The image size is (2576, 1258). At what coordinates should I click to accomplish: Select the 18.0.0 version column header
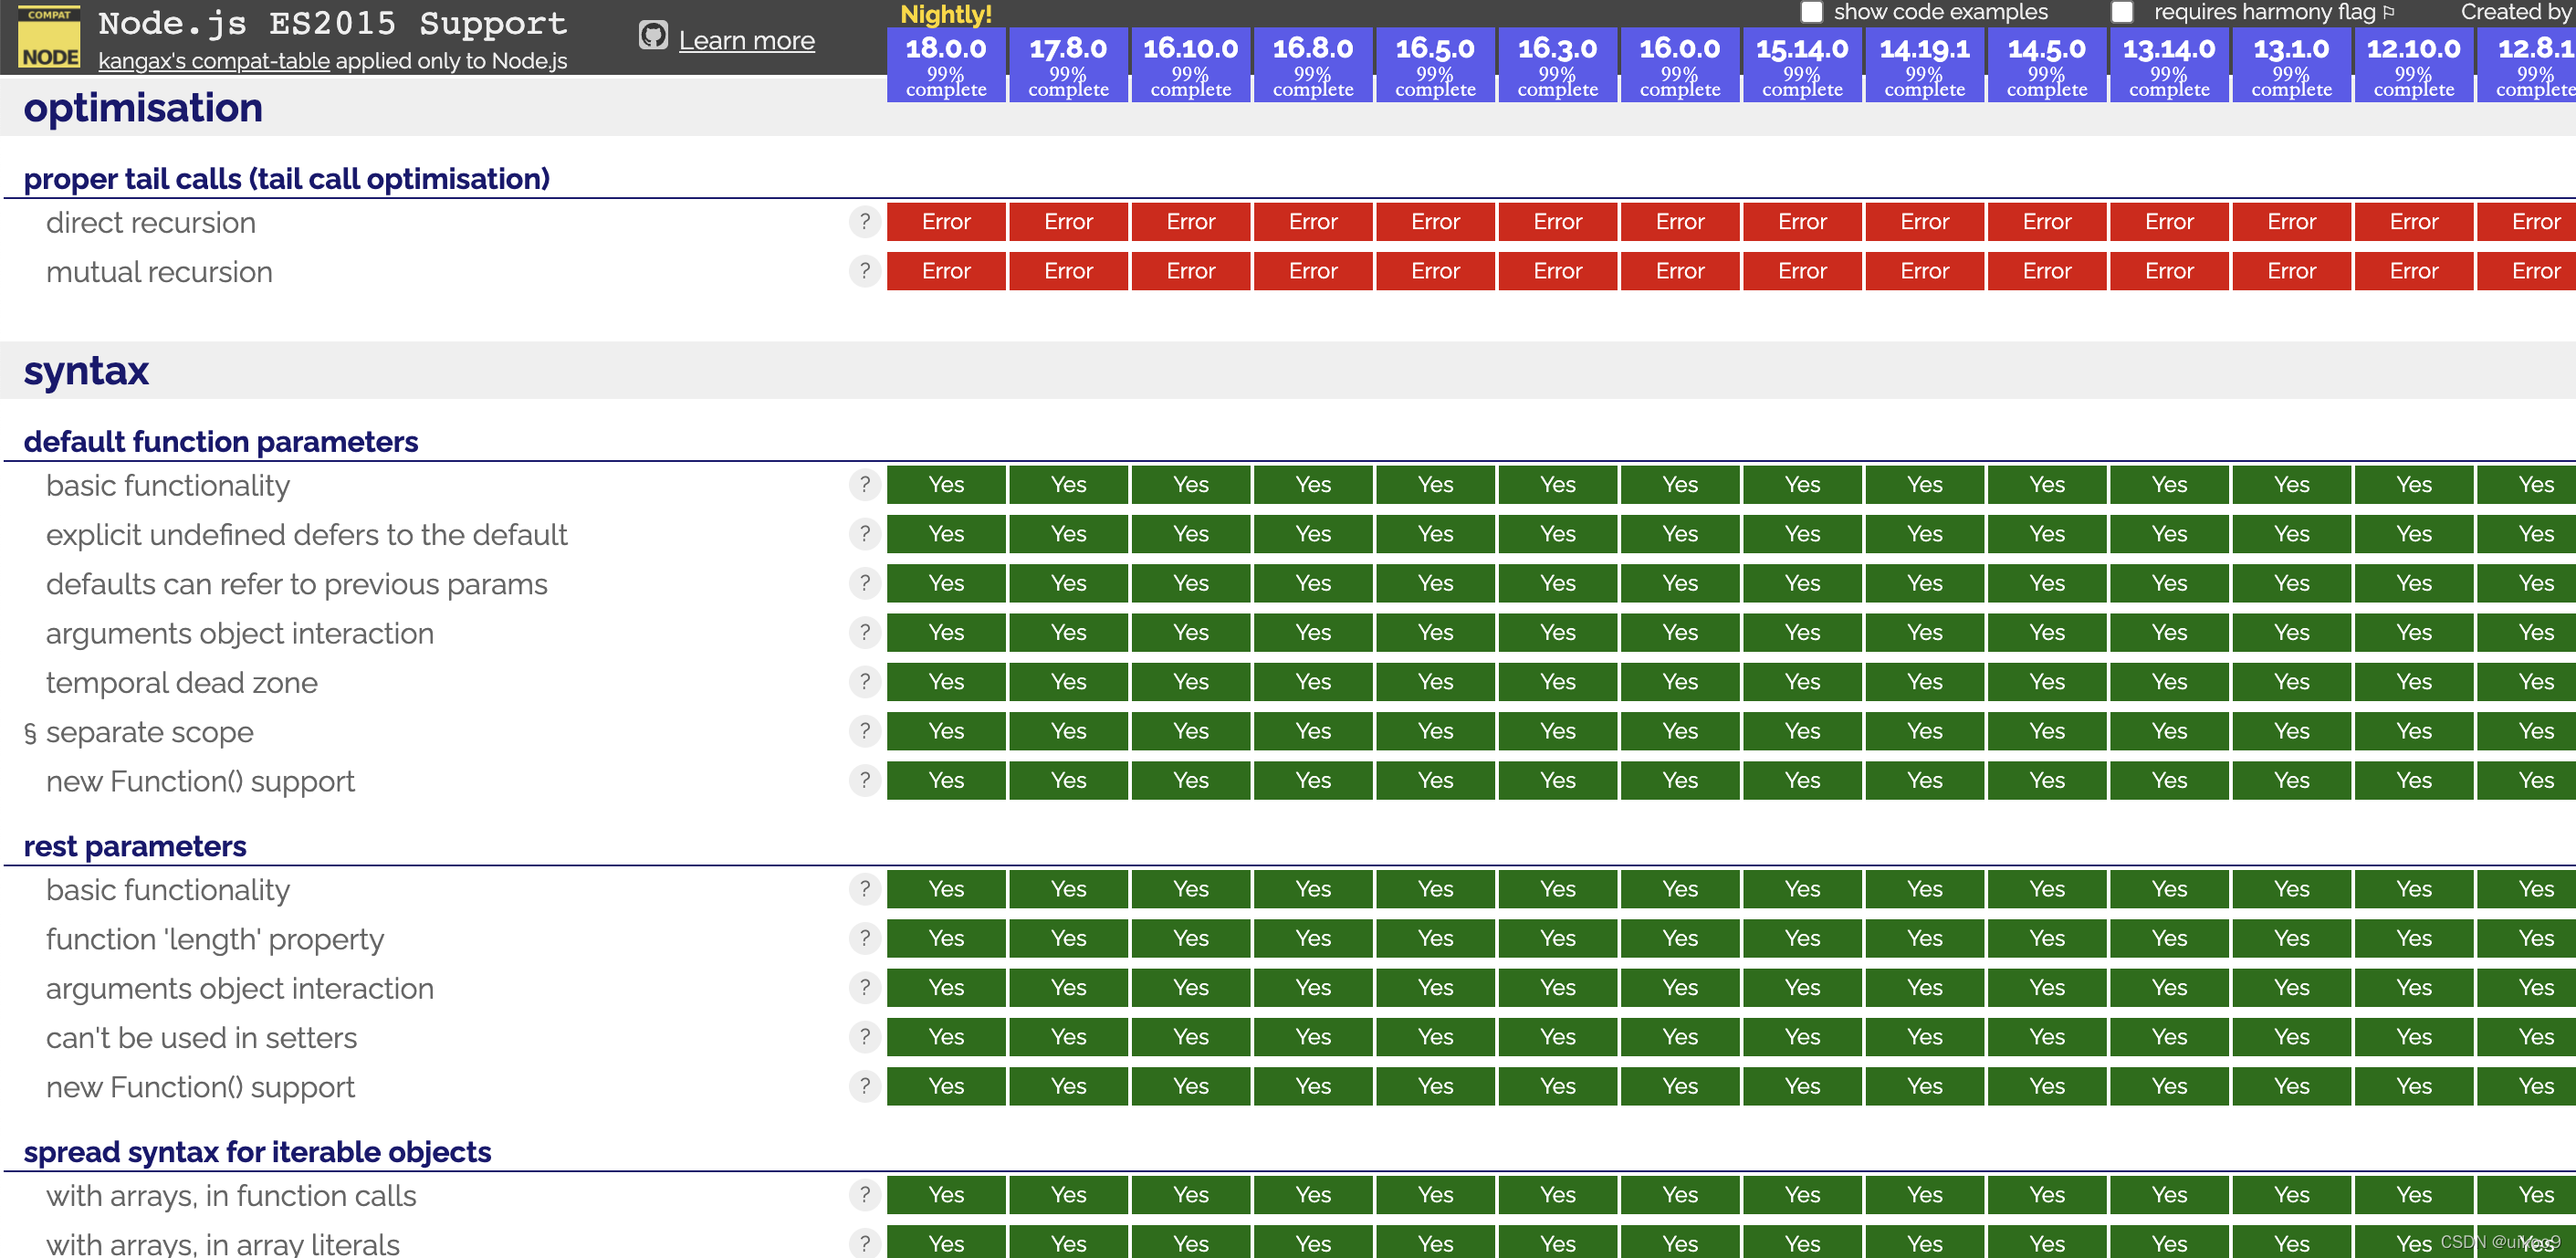tap(945, 63)
